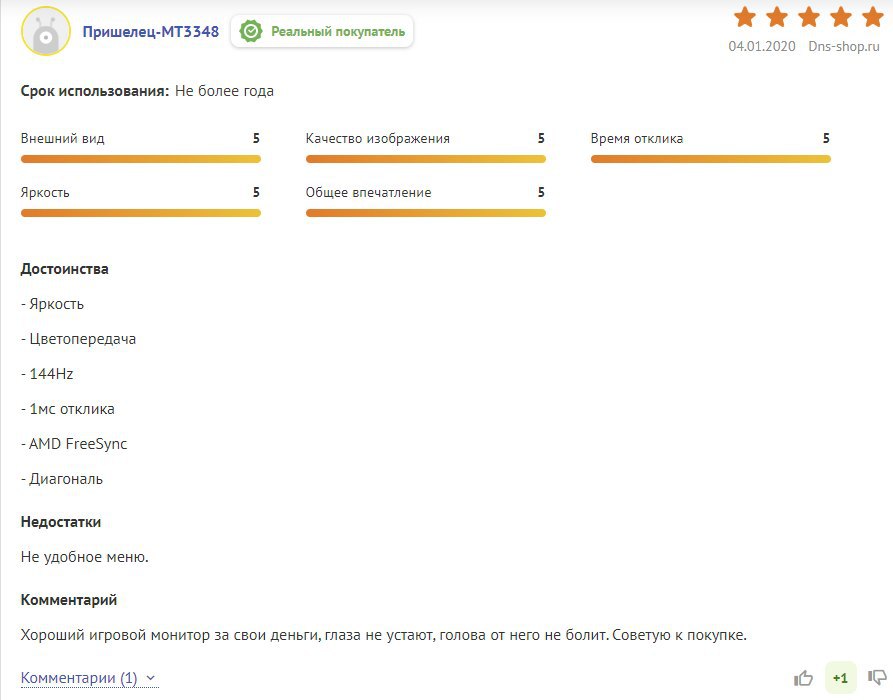Viewport: 893px width, 700px height.
Task: Click the alien user avatar icon
Action: 46,31
